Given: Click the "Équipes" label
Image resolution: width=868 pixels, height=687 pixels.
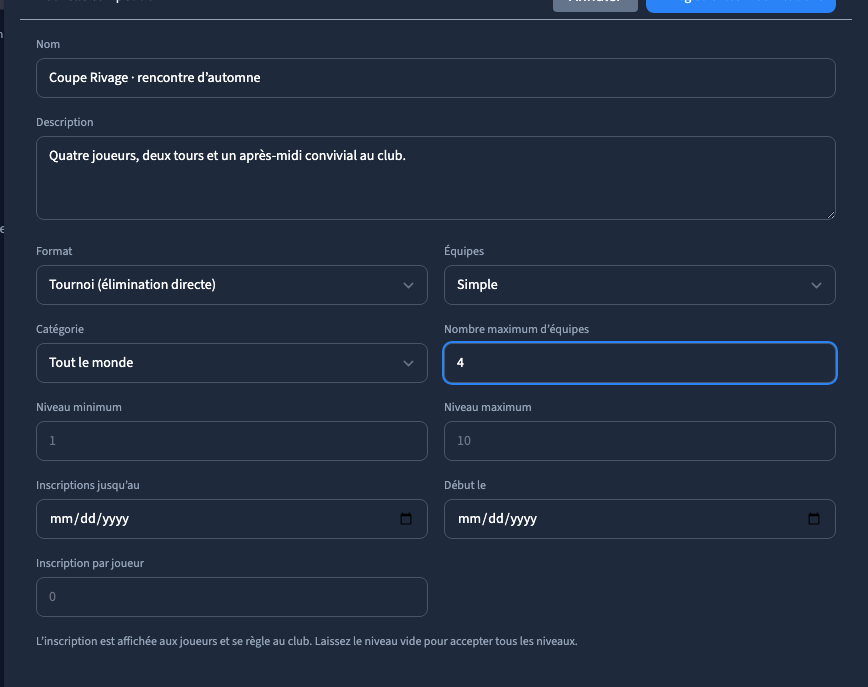Looking at the screenshot, I should click(x=464, y=251).
